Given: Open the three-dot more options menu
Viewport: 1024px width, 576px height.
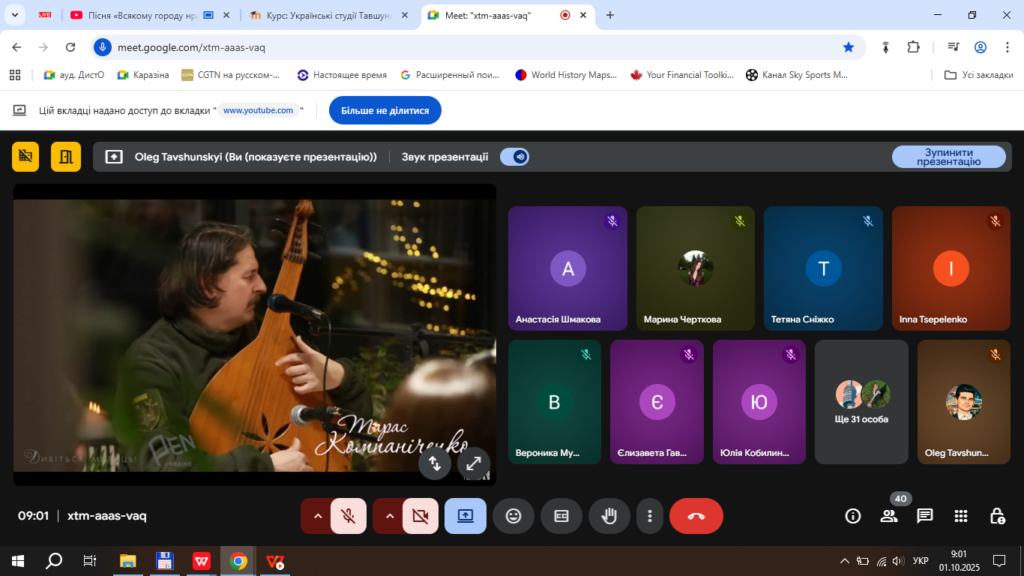Looking at the screenshot, I should click(650, 516).
